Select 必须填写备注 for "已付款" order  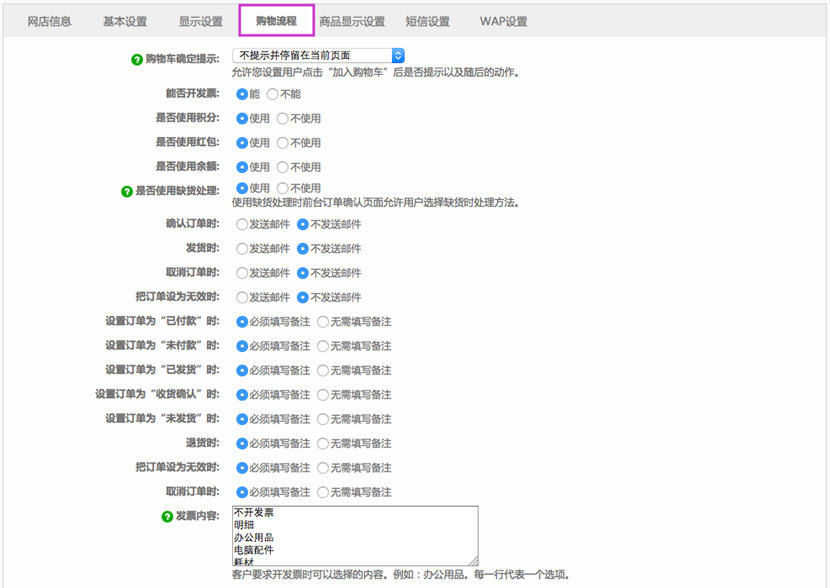point(242,322)
